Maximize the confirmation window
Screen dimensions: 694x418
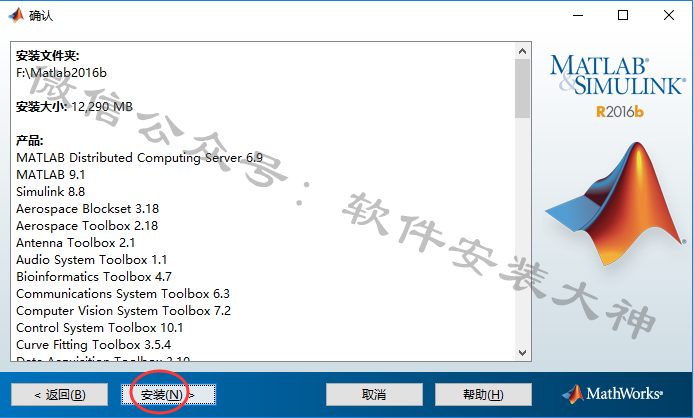click(623, 15)
